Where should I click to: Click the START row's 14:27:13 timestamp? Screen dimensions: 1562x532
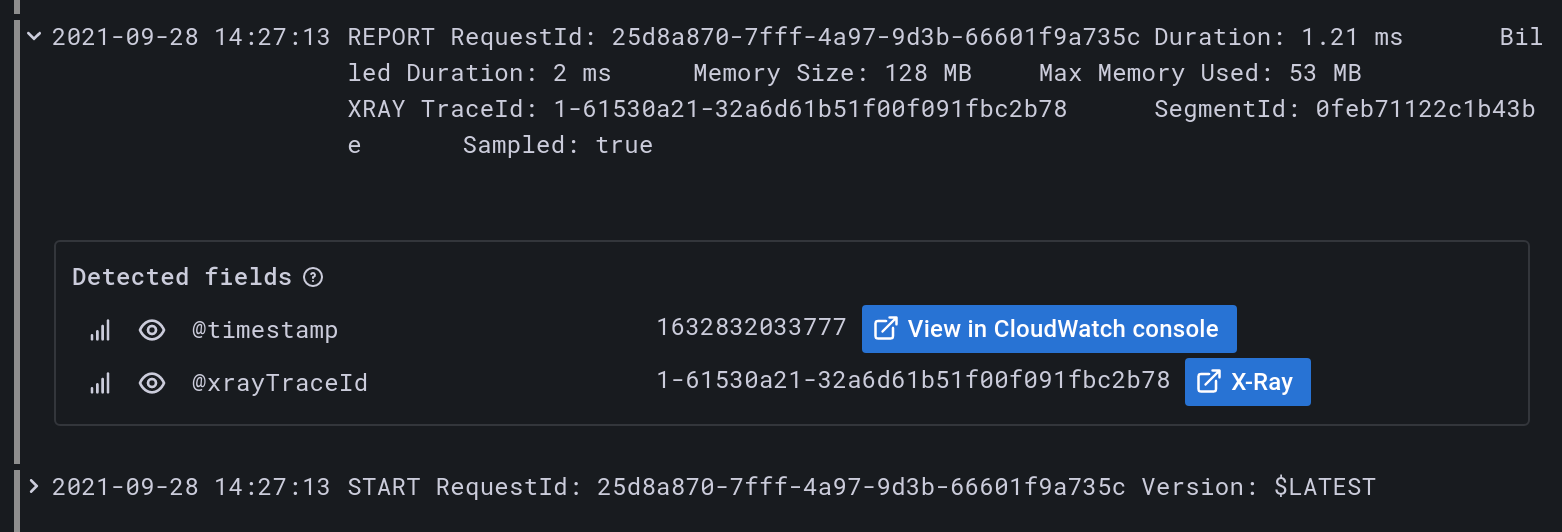[x=190, y=487]
